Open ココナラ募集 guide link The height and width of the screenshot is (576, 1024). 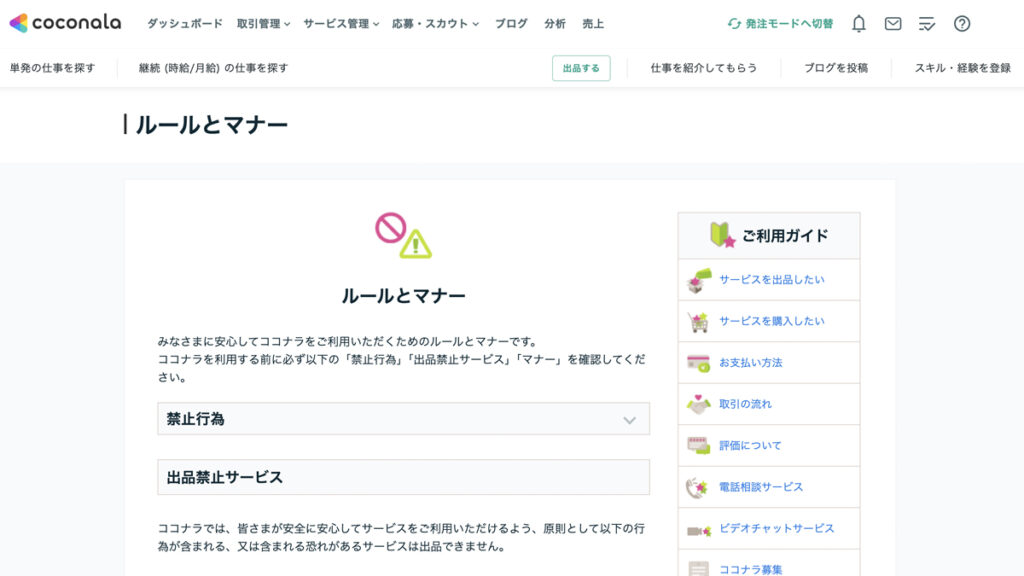point(750,569)
